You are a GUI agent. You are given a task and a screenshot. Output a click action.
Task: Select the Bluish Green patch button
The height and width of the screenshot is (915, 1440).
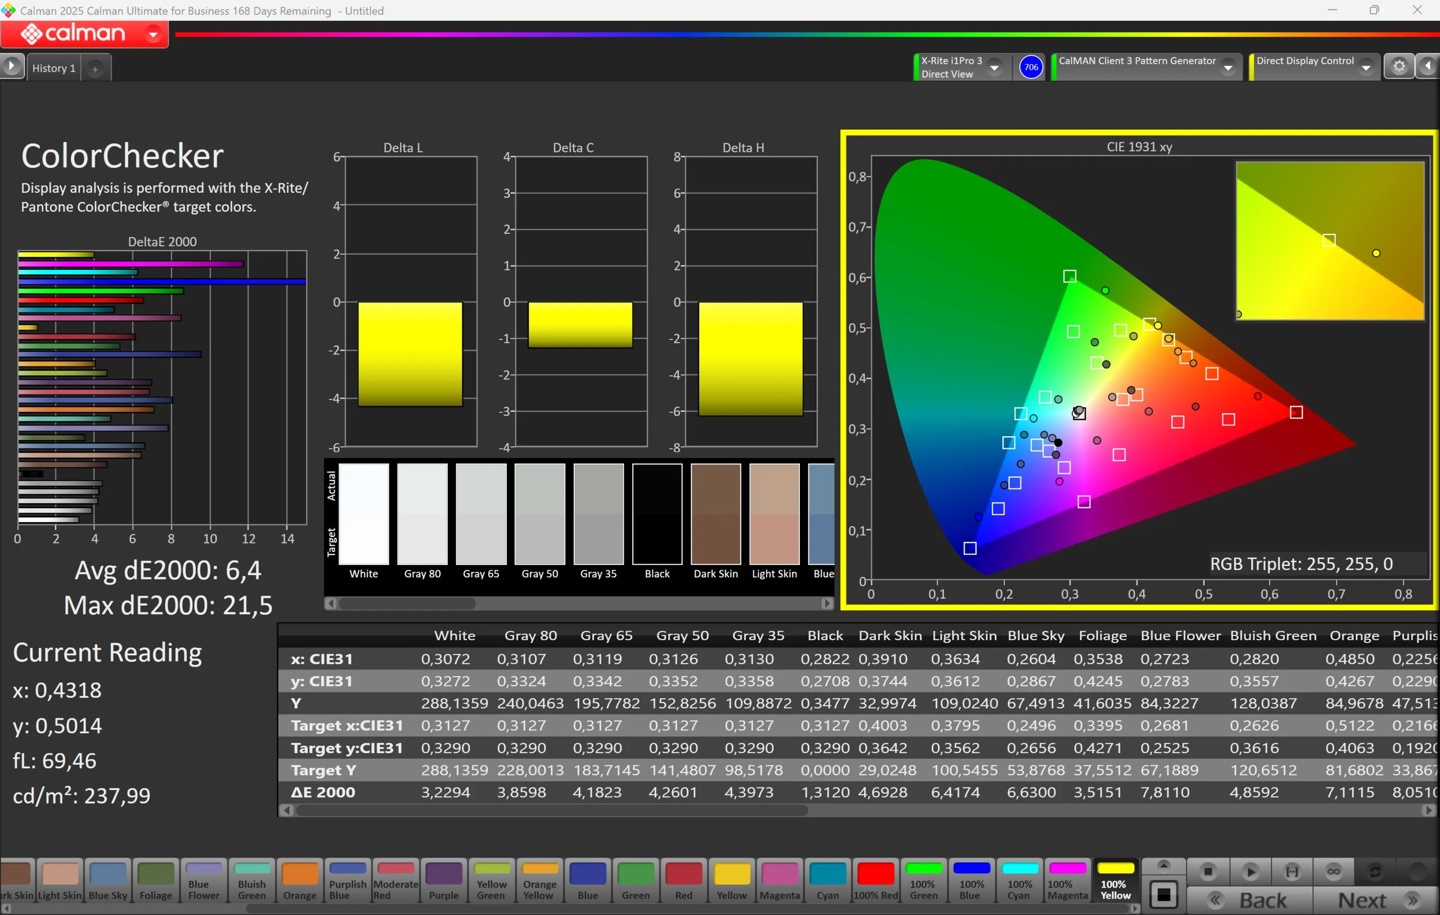[x=252, y=880]
